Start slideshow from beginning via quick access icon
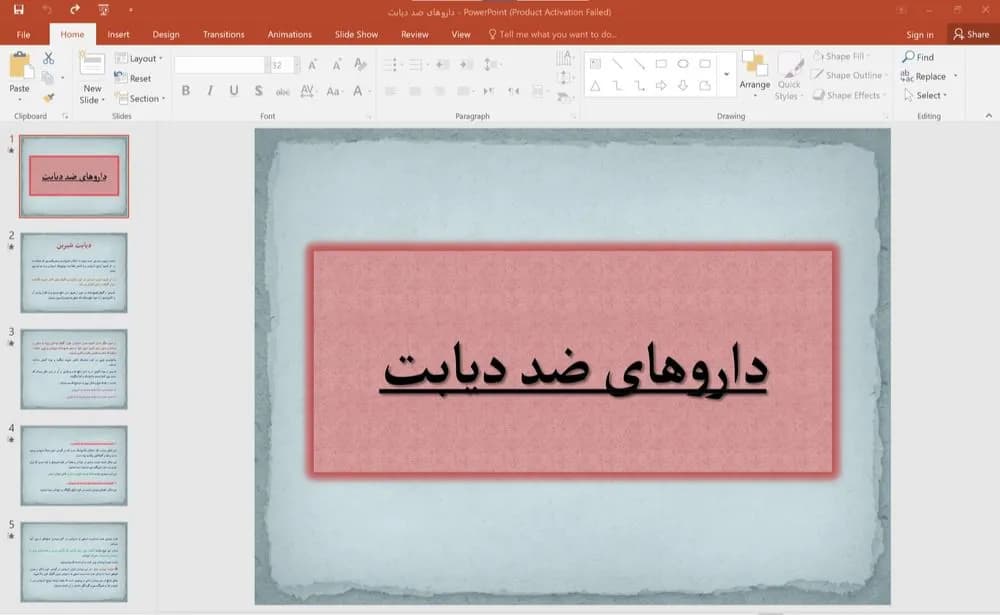This screenshot has height=615, width=1000. point(103,10)
